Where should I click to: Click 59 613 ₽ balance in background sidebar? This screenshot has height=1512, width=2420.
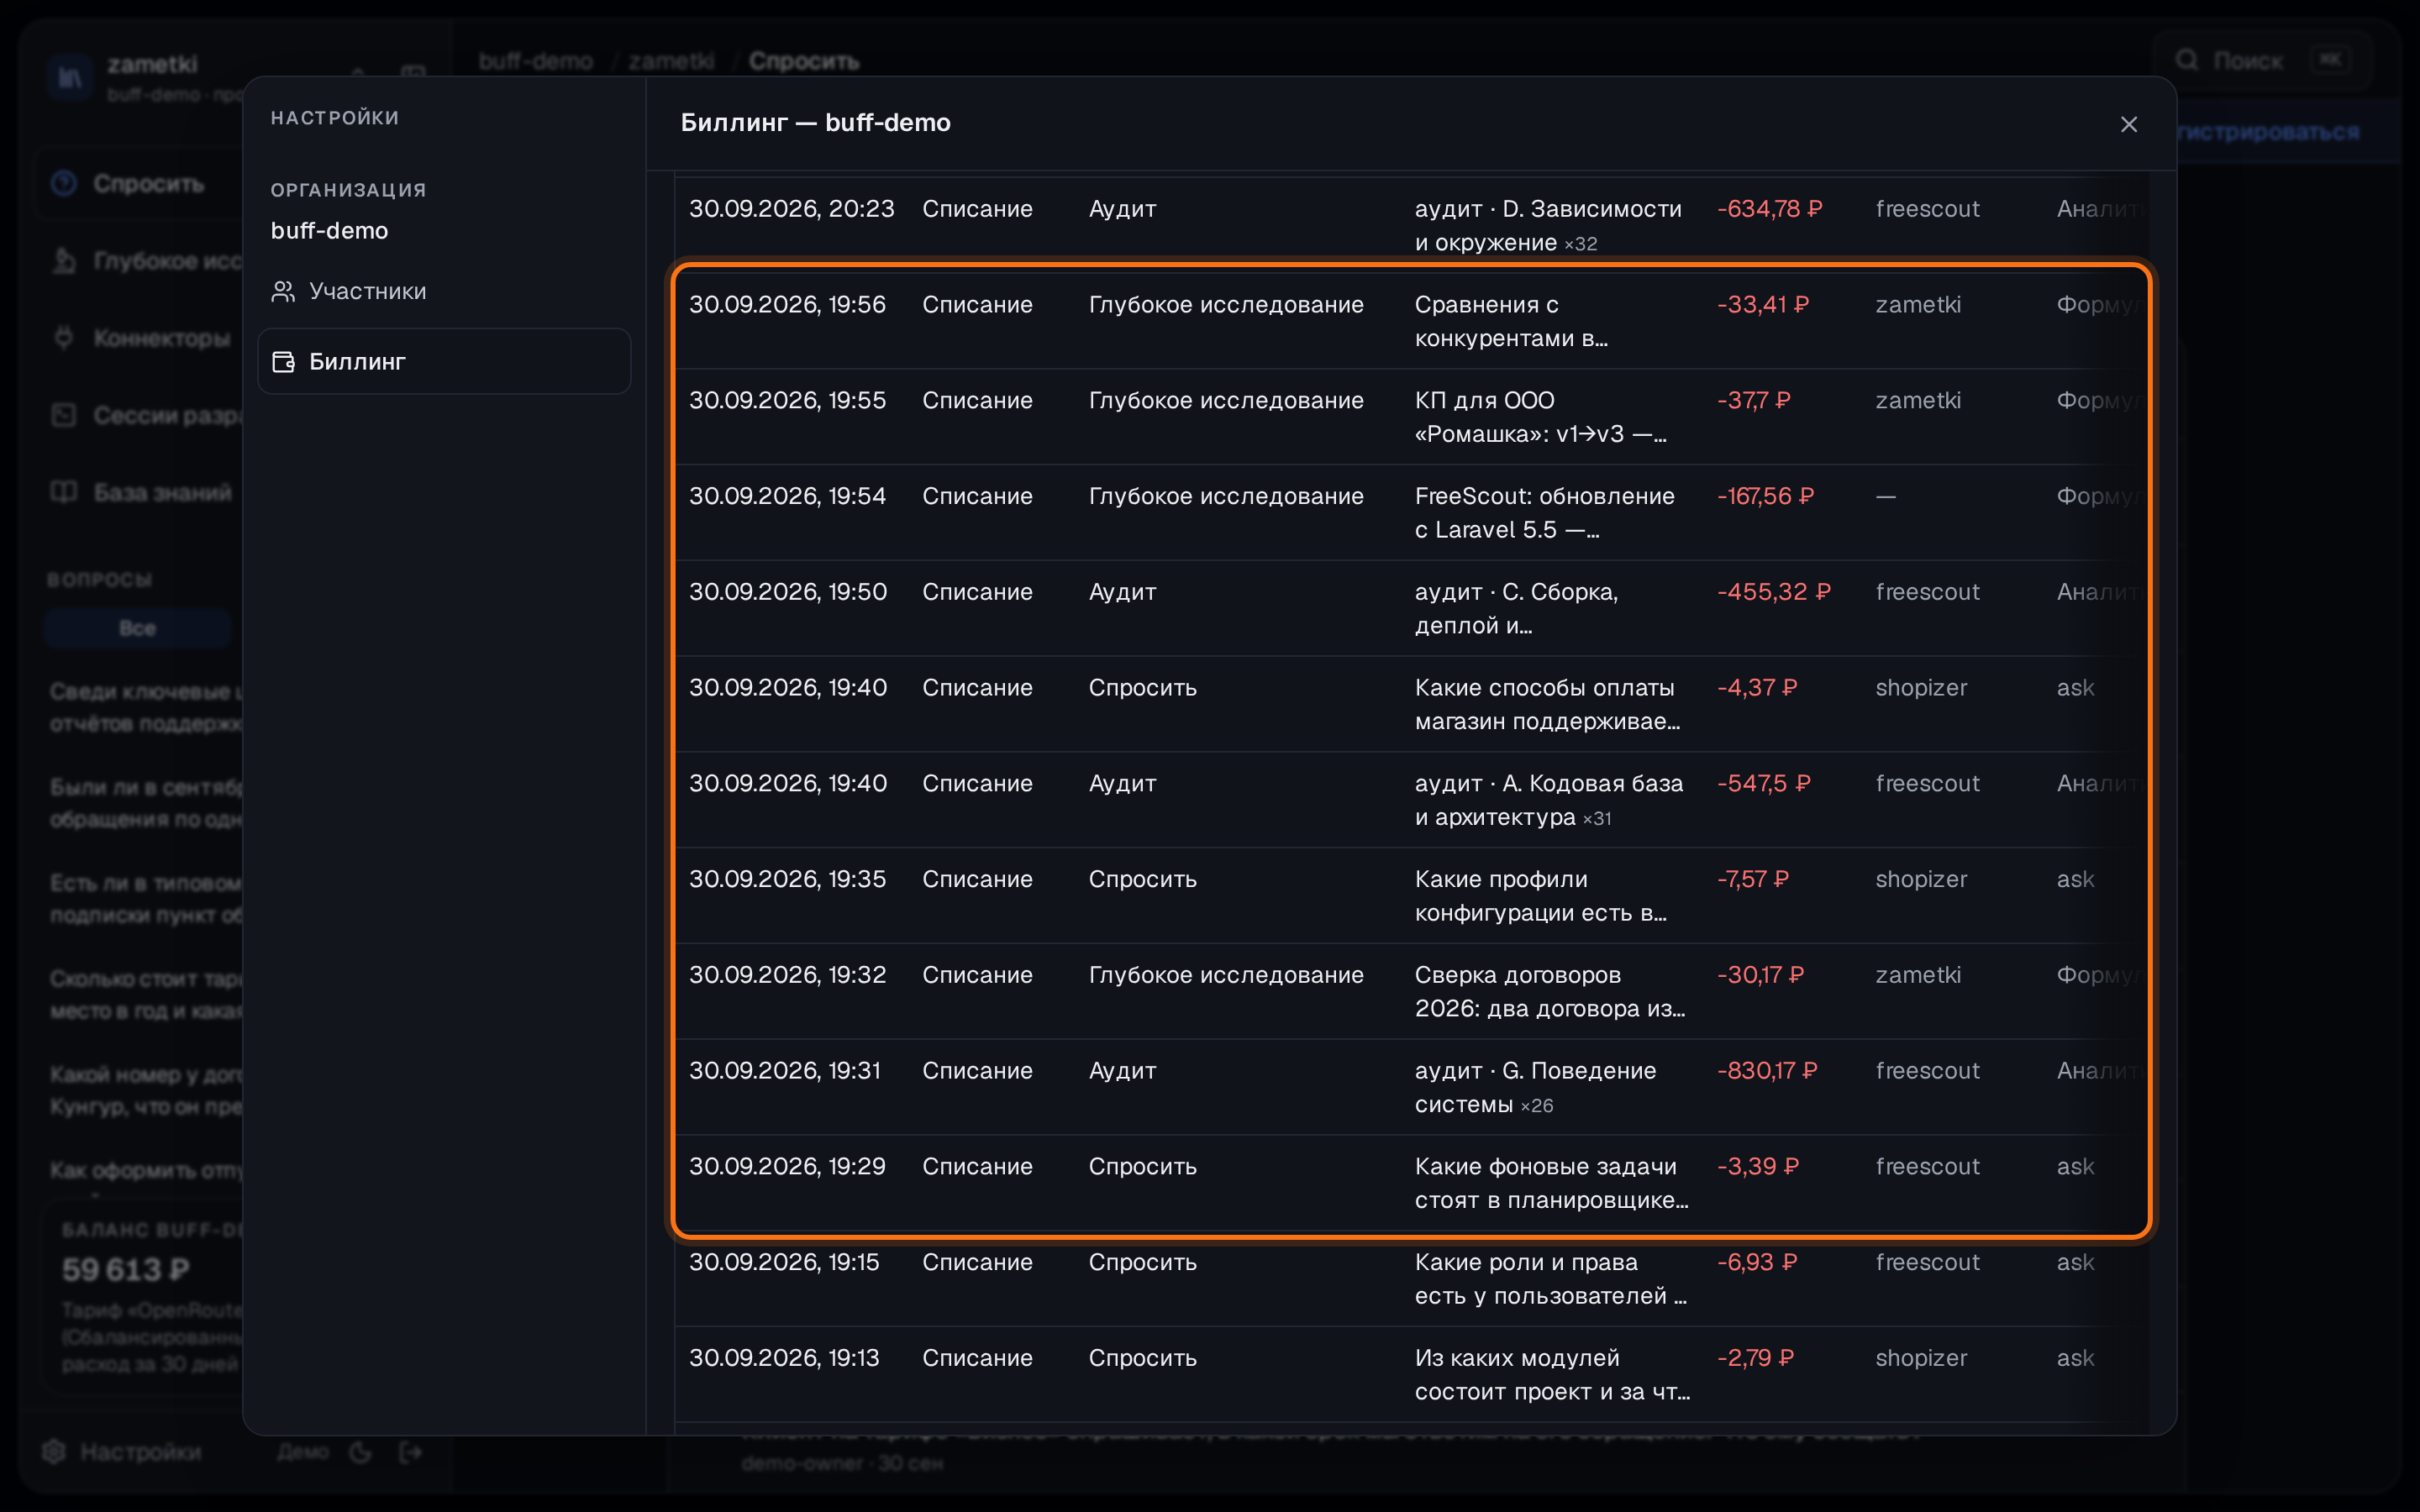(125, 1269)
